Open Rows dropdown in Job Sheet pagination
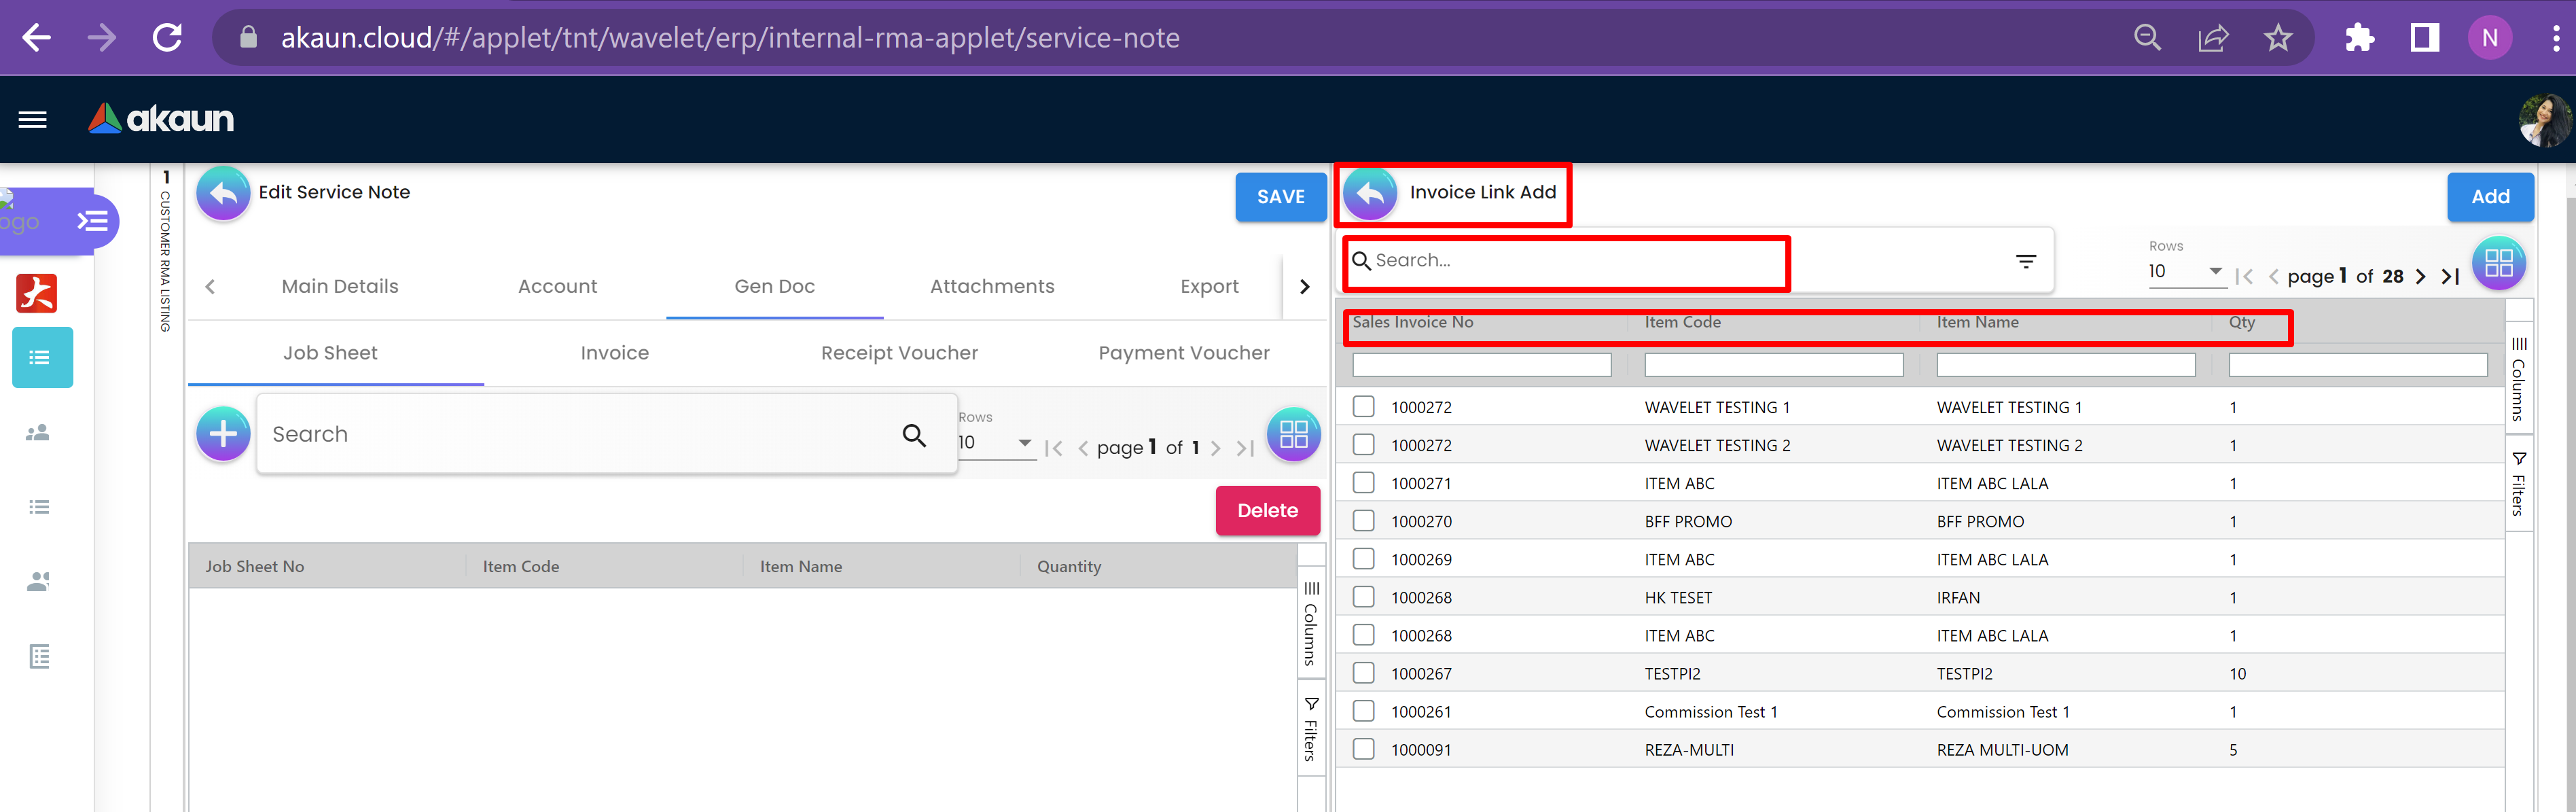This screenshot has height=812, width=2576. (995, 443)
